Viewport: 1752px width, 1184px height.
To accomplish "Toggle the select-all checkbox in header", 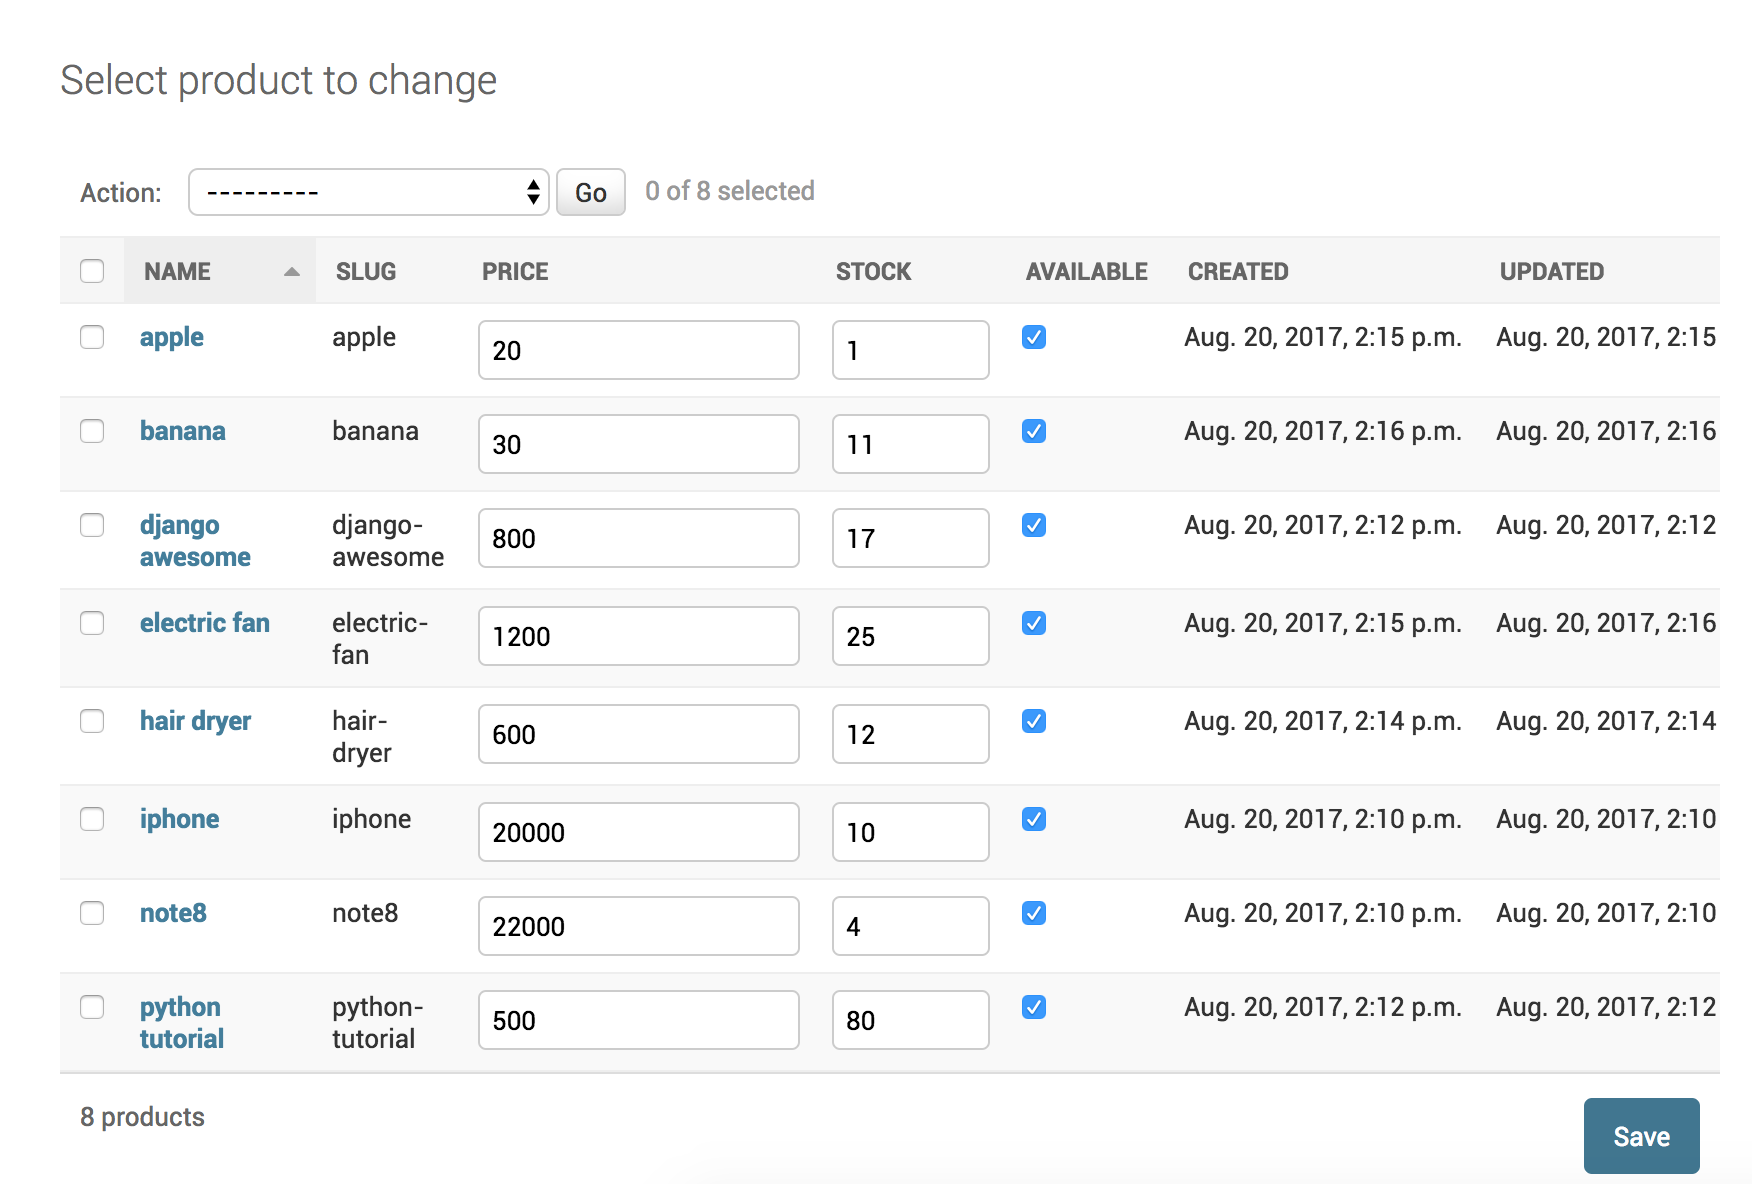I will 92,271.
